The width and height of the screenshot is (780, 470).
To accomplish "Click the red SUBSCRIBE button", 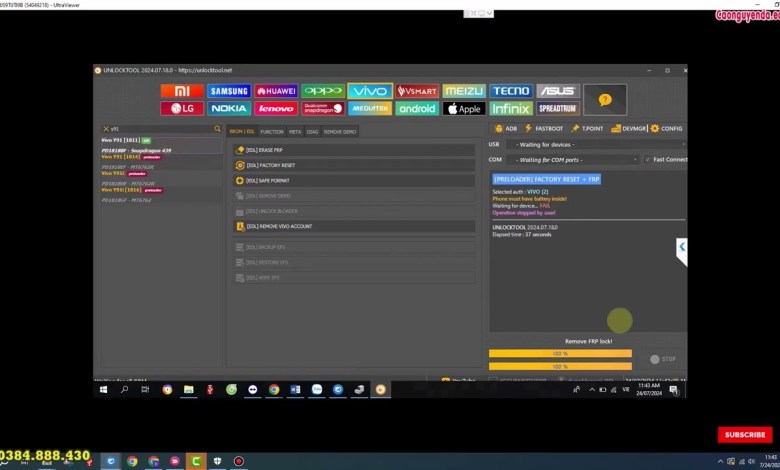I will (x=745, y=435).
